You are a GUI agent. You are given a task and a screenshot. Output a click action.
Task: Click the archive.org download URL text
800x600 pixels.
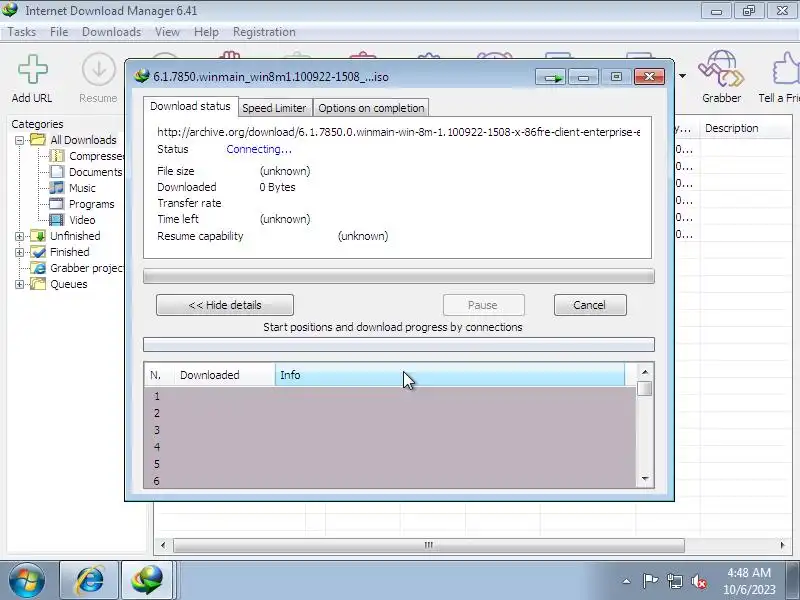pyautogui.click(x=398, y=132)
